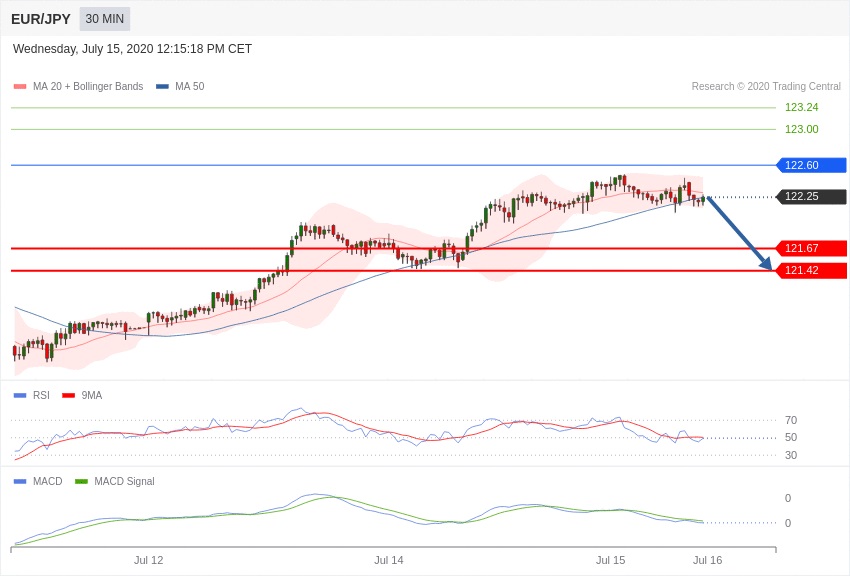The height and width of the screenshot is (576, 850).
Task: Click the 123.00 resistance level label
Action: [x=801, y=129]
